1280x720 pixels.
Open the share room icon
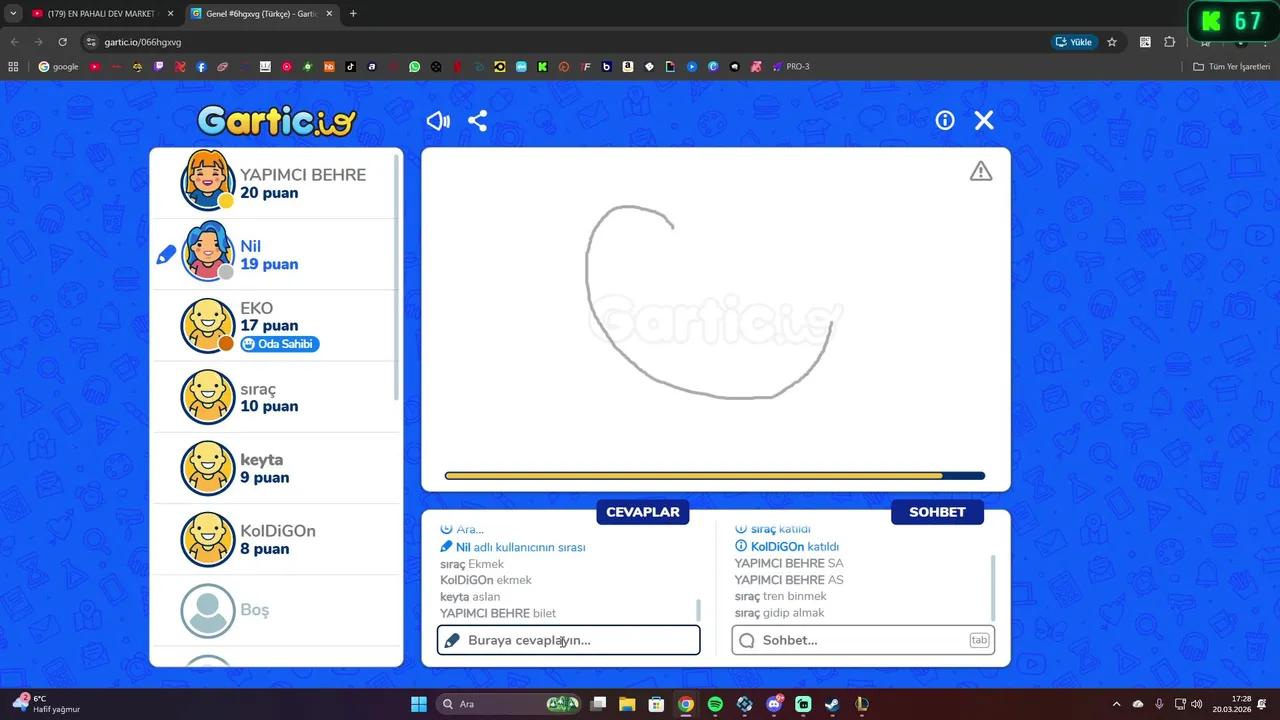(478, 121)
